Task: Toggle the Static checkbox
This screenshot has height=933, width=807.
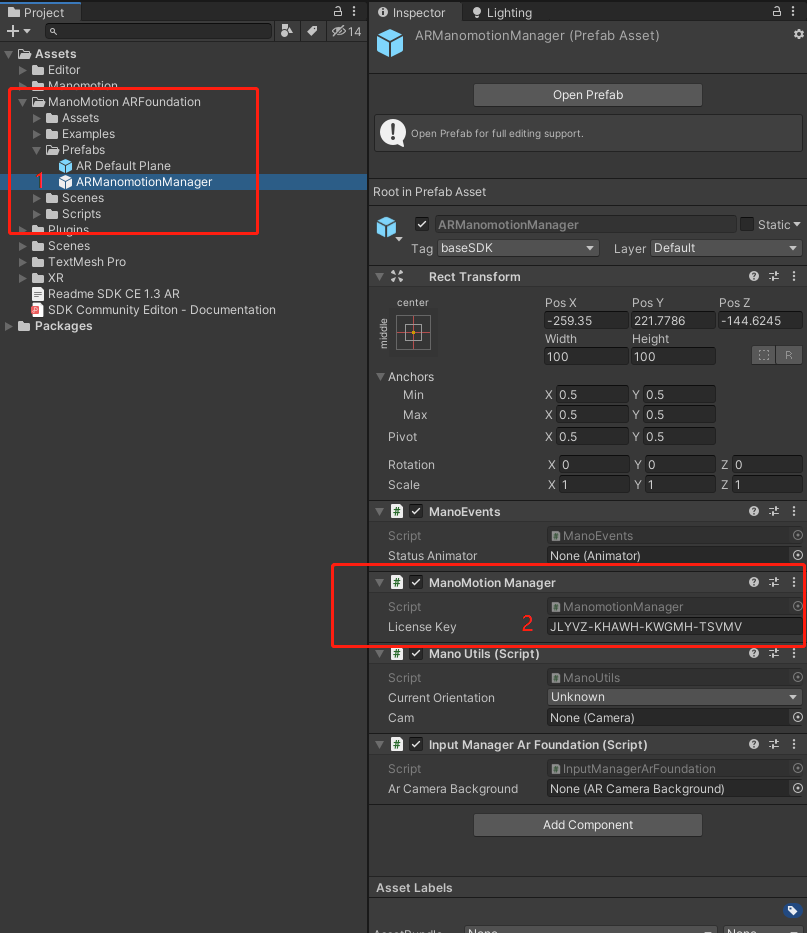Action: click(x=747, y=224)
